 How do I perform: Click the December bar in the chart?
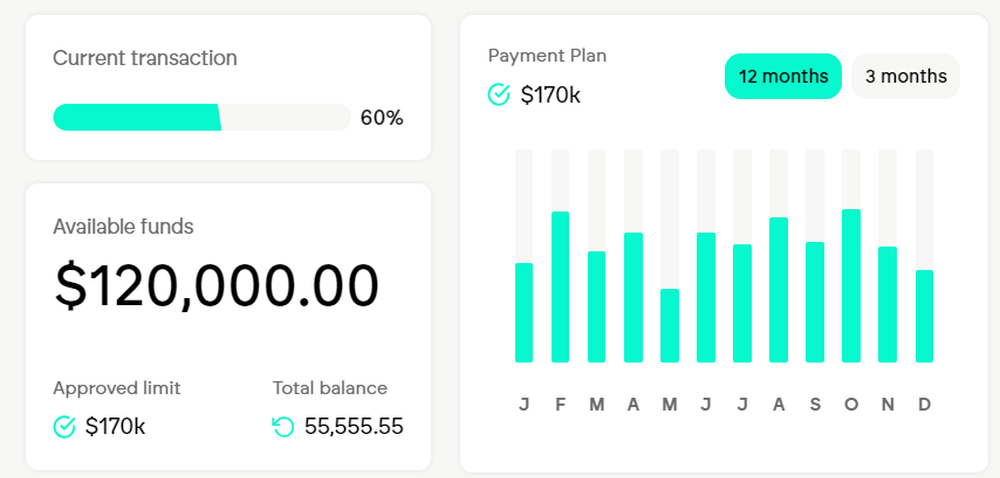(x=924, y=316)
